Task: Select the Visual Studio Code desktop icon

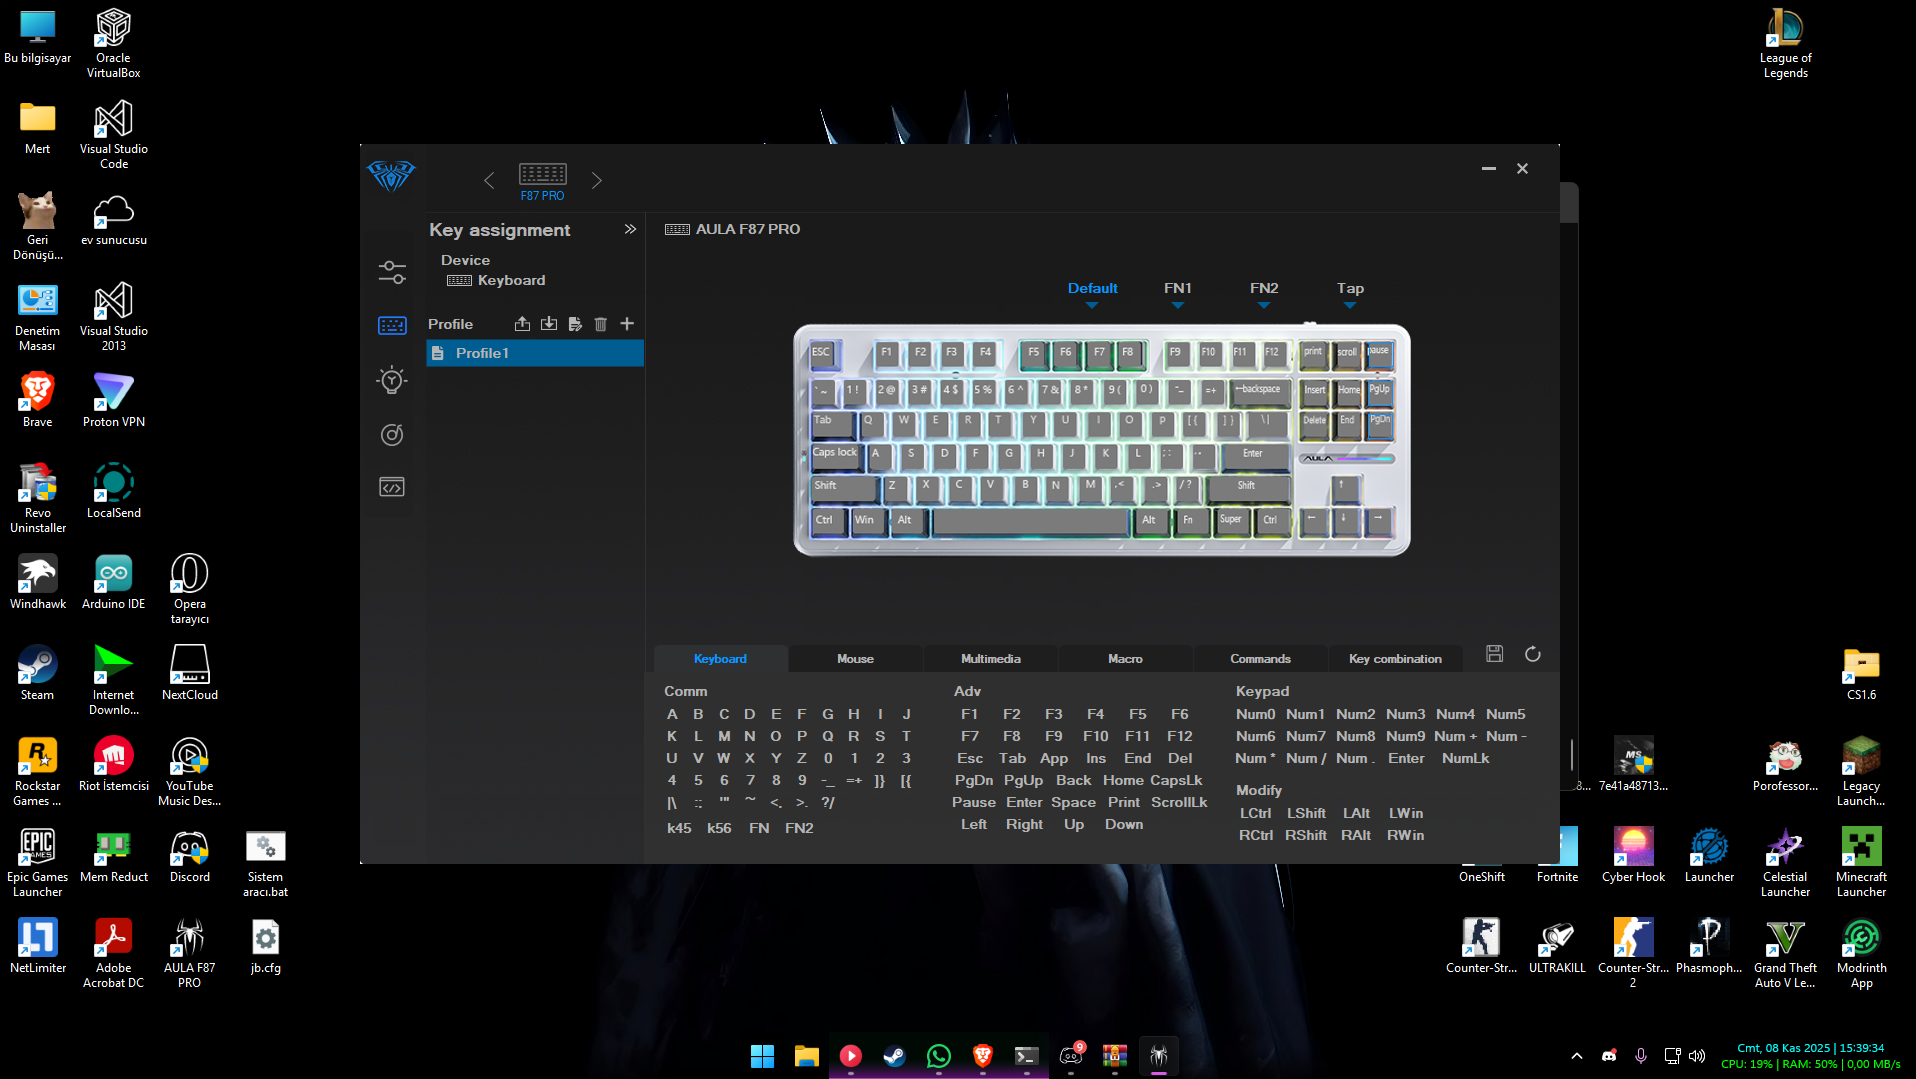Action: (113, 134)
